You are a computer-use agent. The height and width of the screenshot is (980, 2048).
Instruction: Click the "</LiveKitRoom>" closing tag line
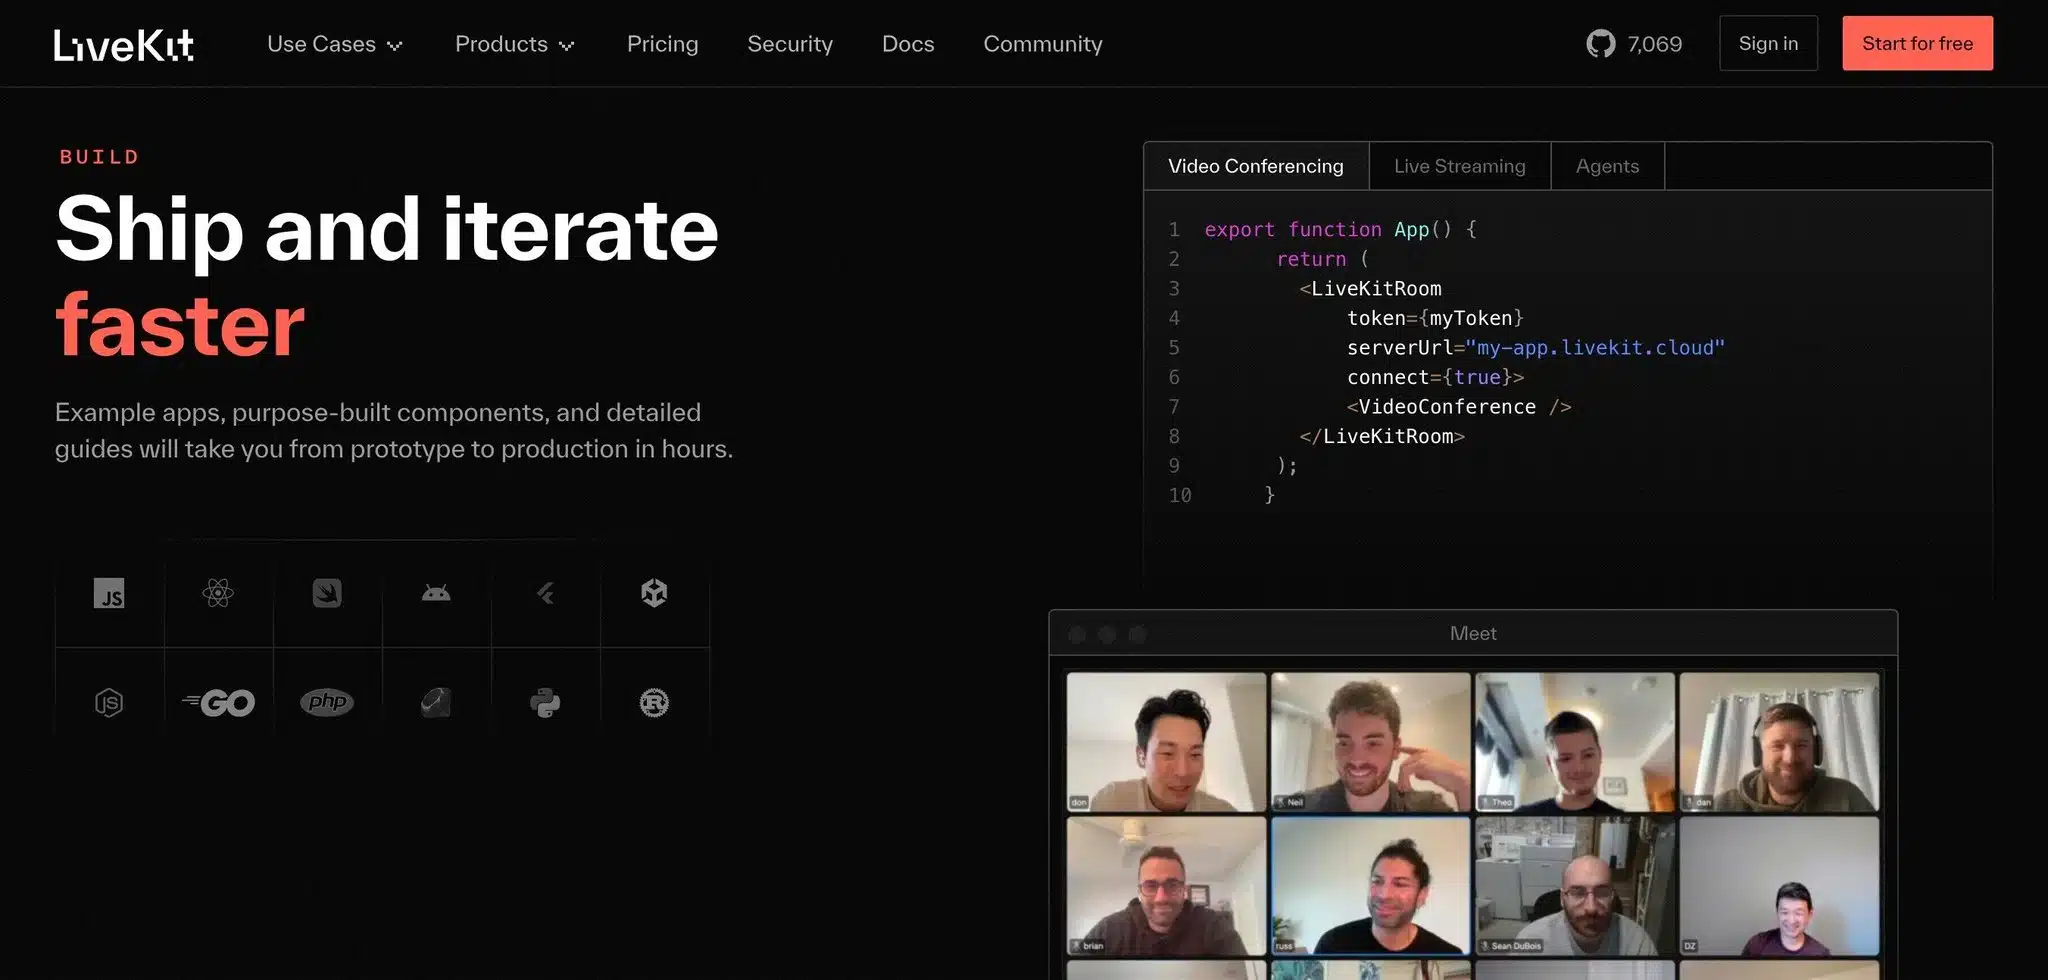point(1382,436)
